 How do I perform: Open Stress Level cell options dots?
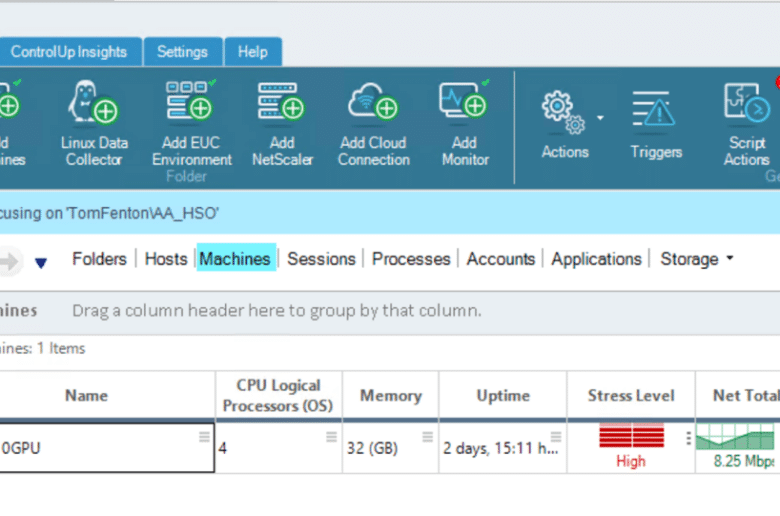688,438
